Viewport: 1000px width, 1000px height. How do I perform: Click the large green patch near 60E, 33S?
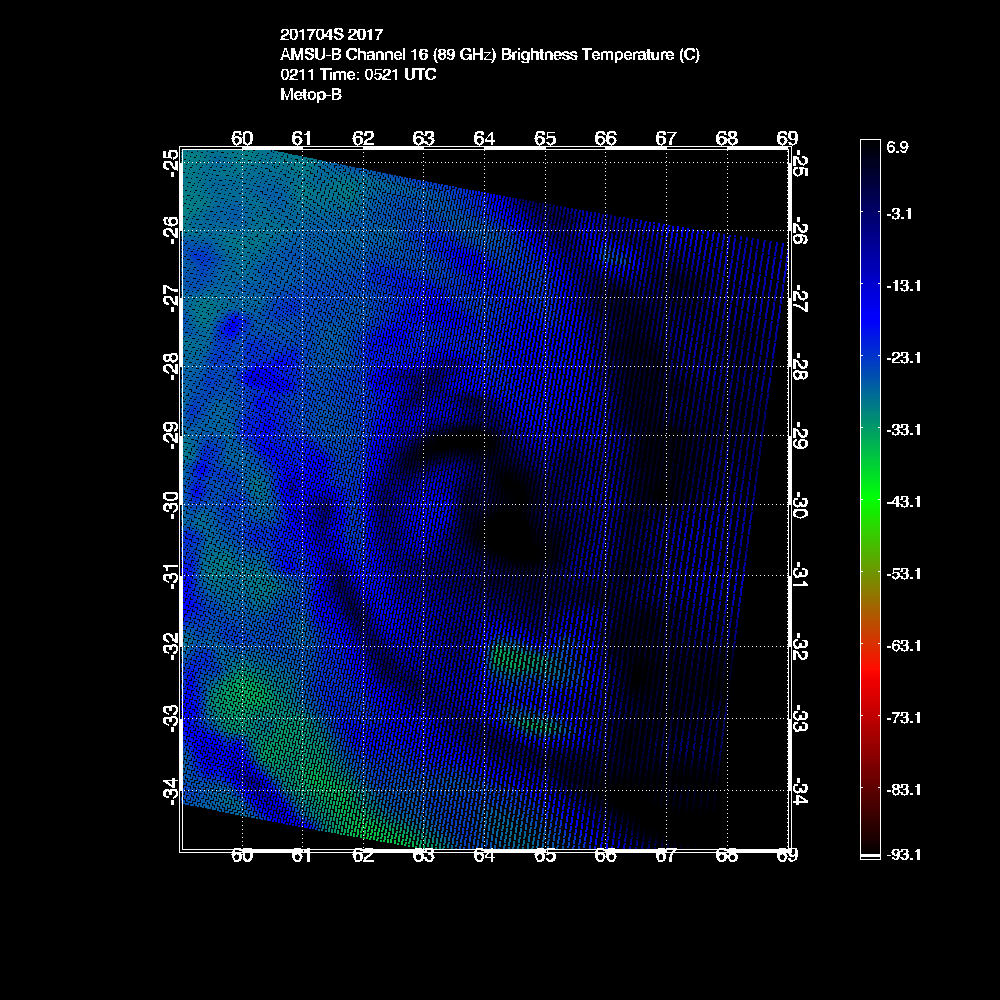pyautogui.click(x=238, y=698)
